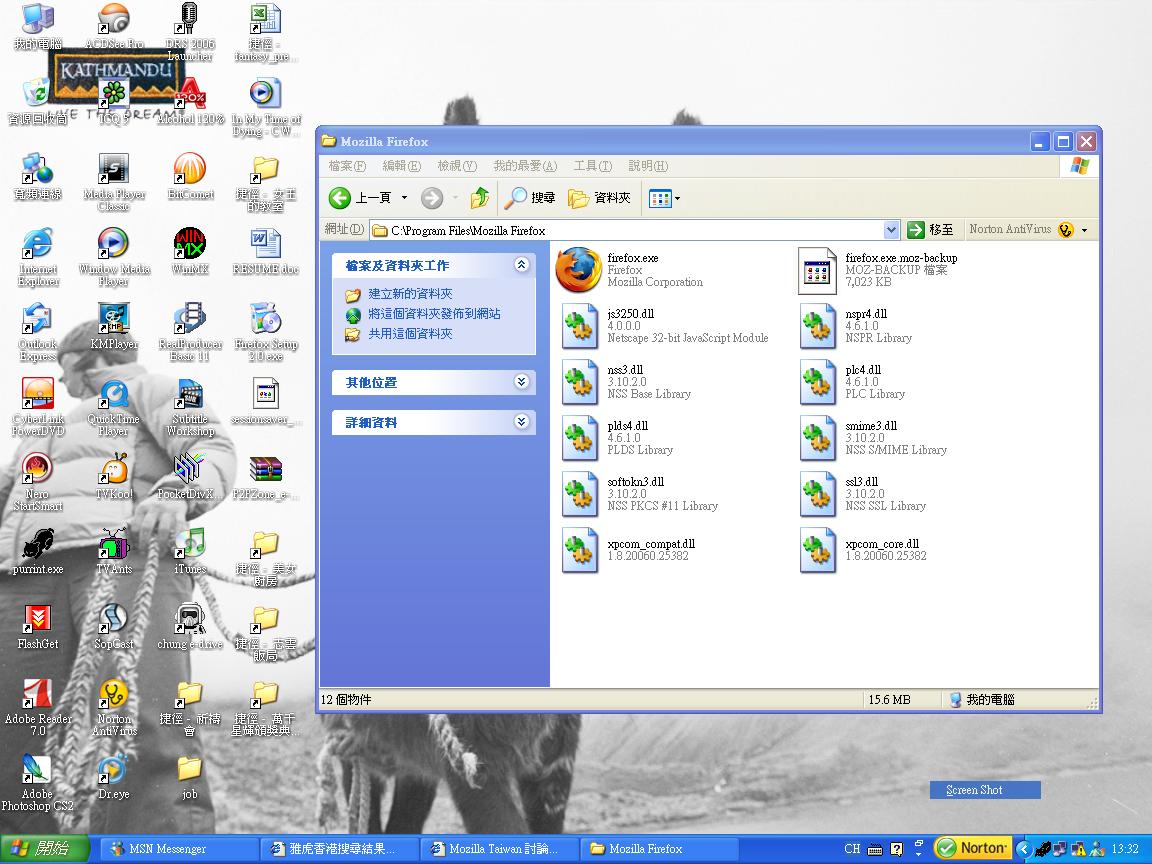This screenshot has width=1152, height=864.
Task: Click the Up folder toolbar icon
Action: point(480,198)
